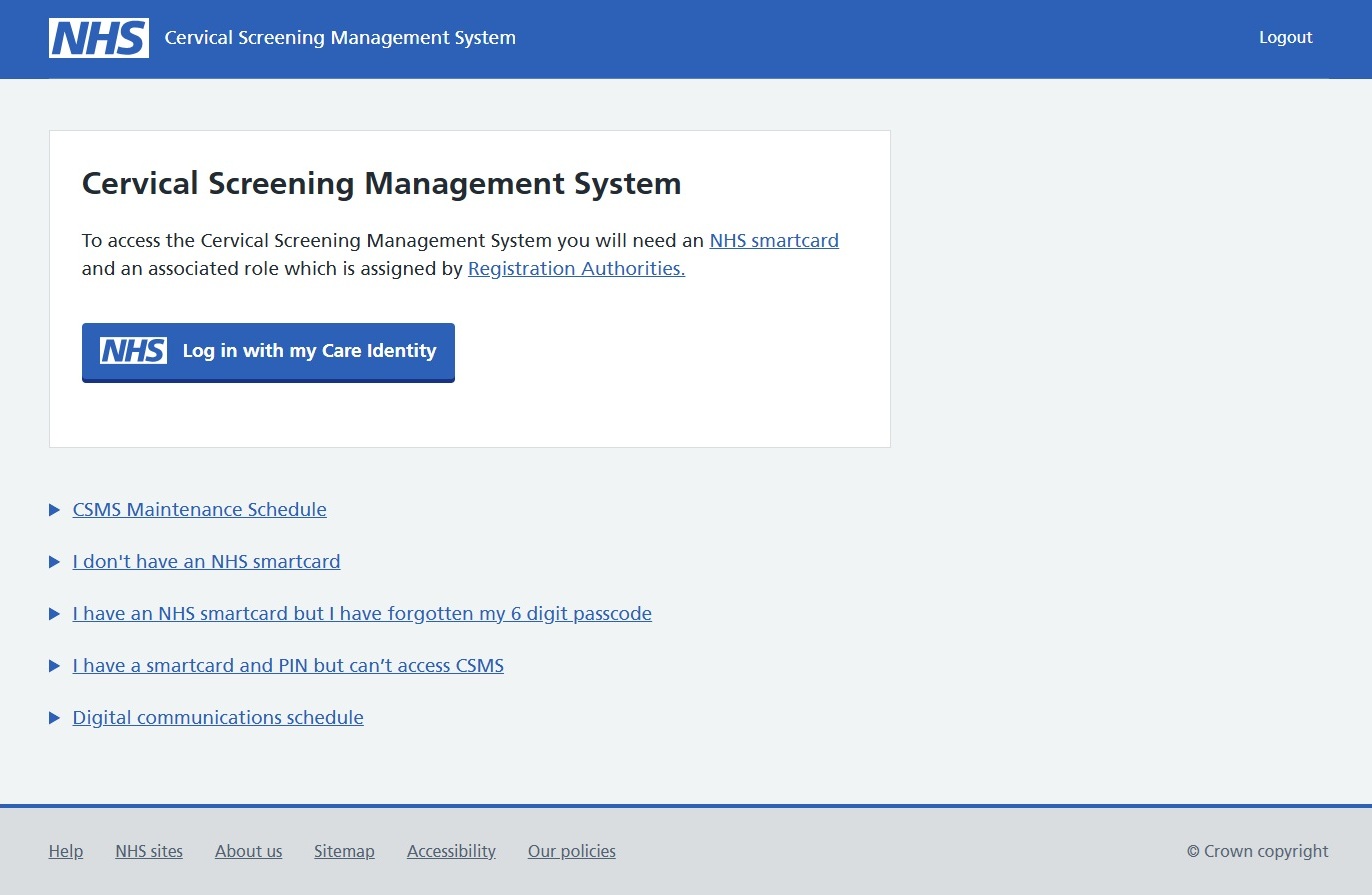Viewport: 1372px width, 895px height.
Task: Click the Crown copyright text
Action: 1257,851
